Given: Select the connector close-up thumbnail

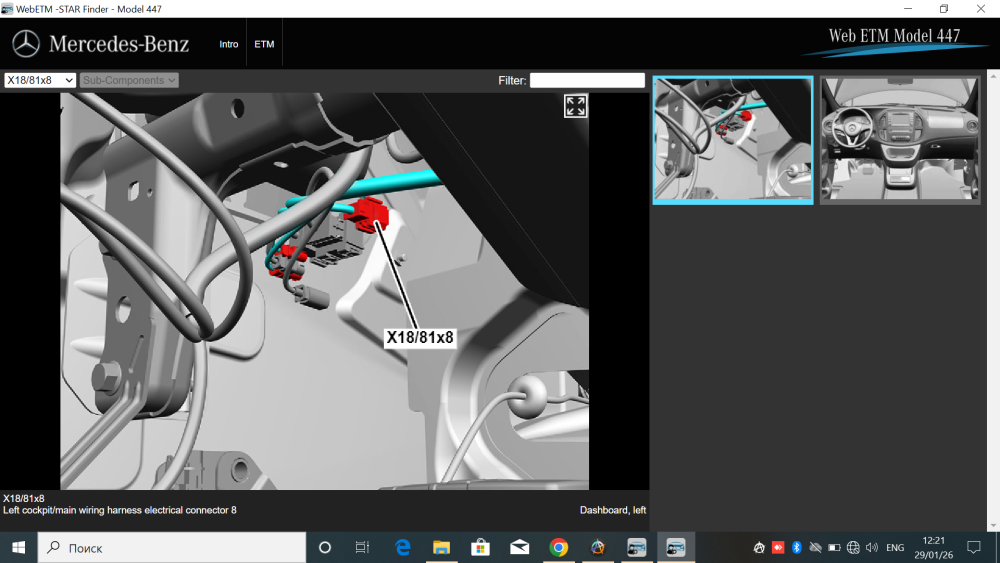Looking at the screenshot, I should tap(733, 140).
